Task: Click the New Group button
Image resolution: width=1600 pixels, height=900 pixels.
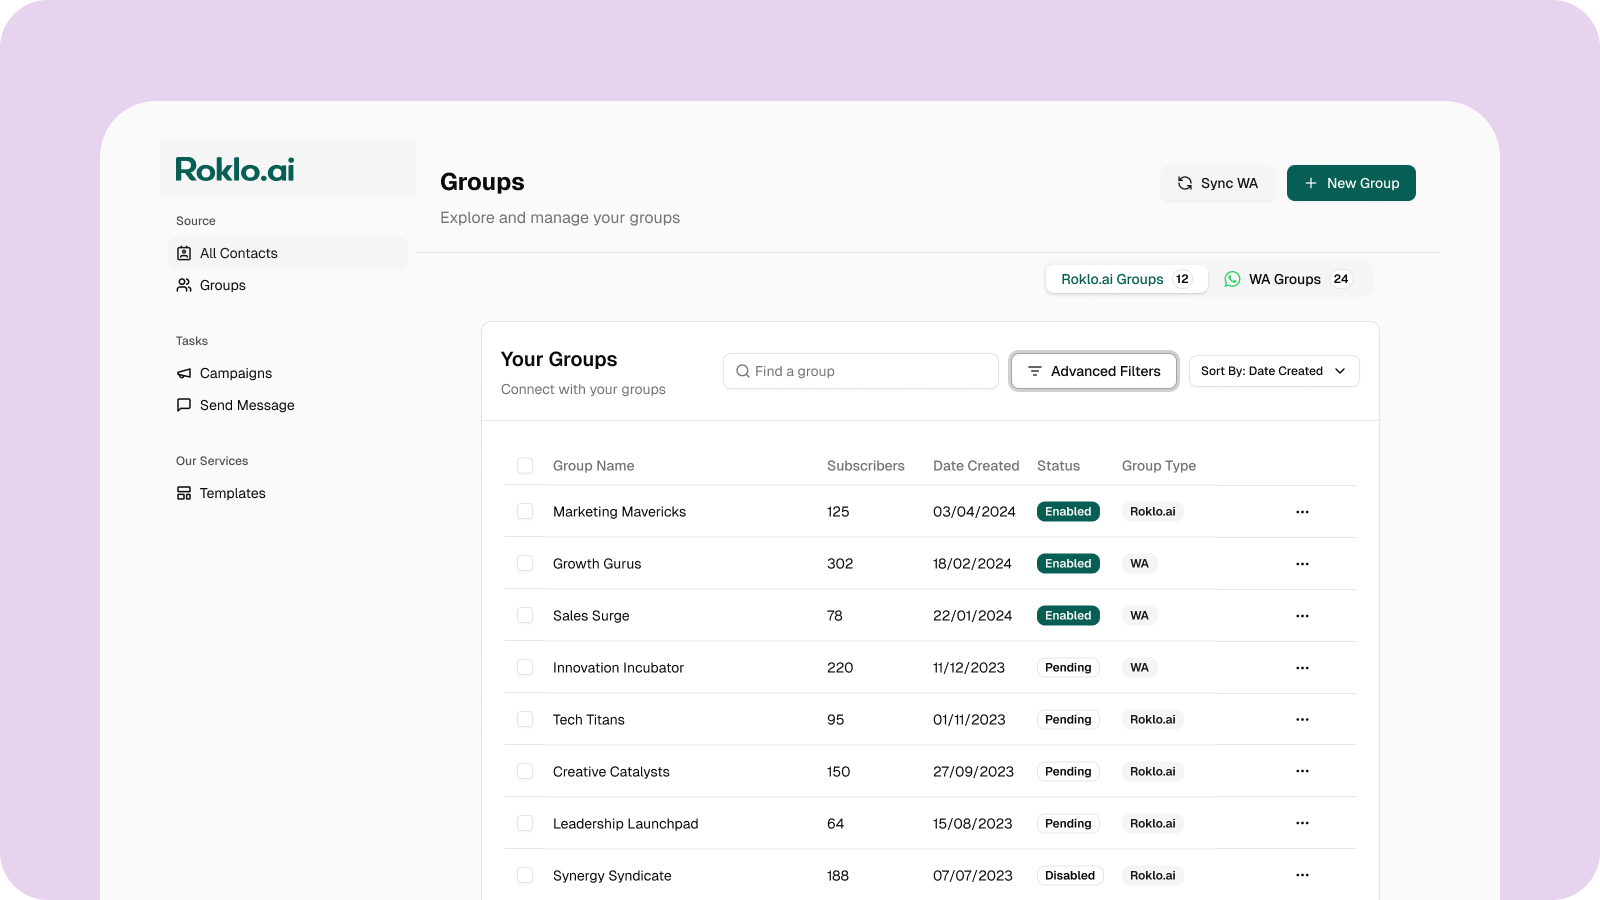Action: [1351, 183]
